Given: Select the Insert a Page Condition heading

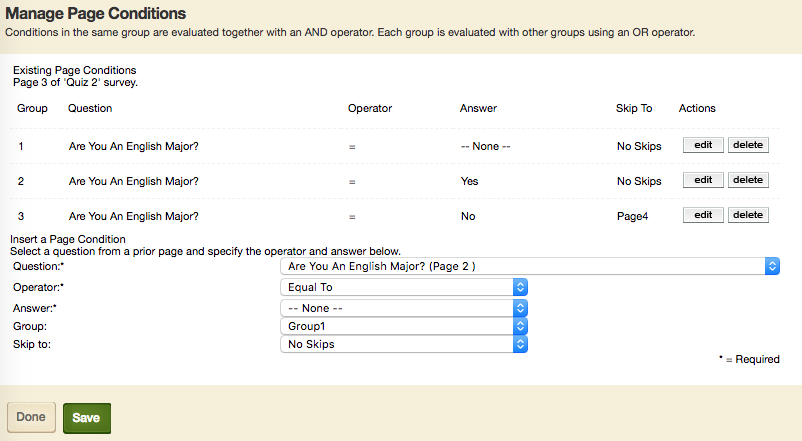Looking at the screenshot, I should pos(68,239).
